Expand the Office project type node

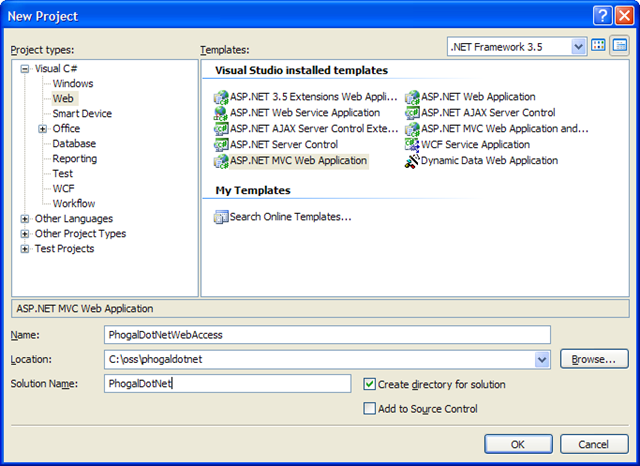43,129
